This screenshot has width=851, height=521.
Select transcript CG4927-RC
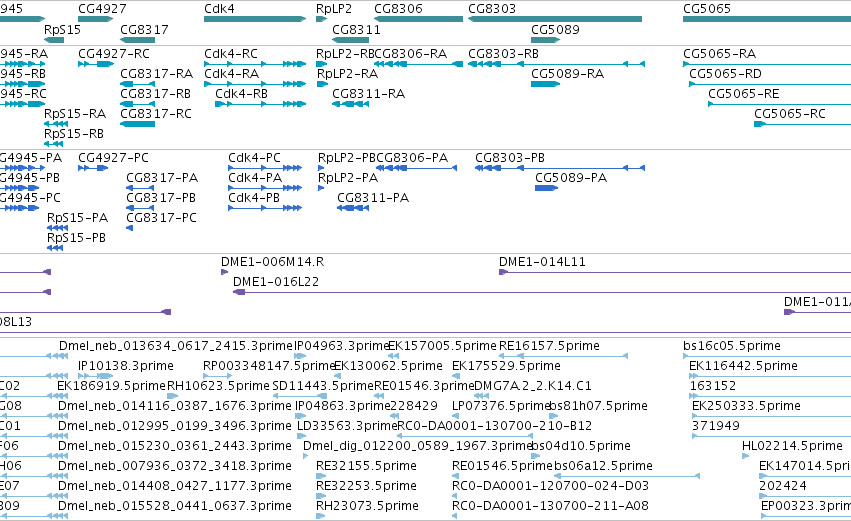pos(113,54)
